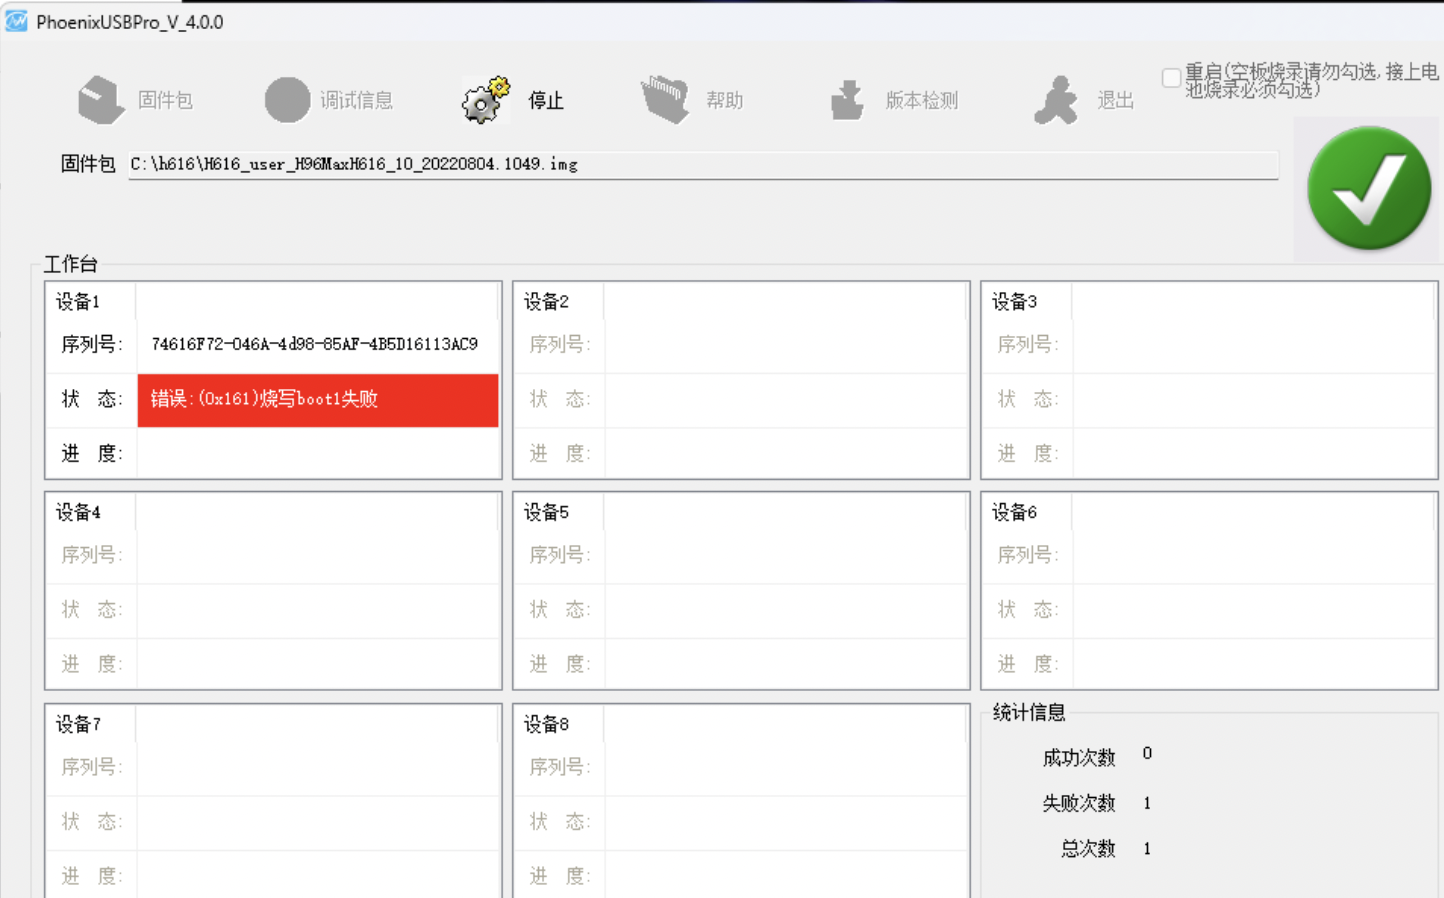The width and height of the screenshot is (1444, 898).
Task: Select the 版本检测 toolbar item text
Action: (921, 100)
